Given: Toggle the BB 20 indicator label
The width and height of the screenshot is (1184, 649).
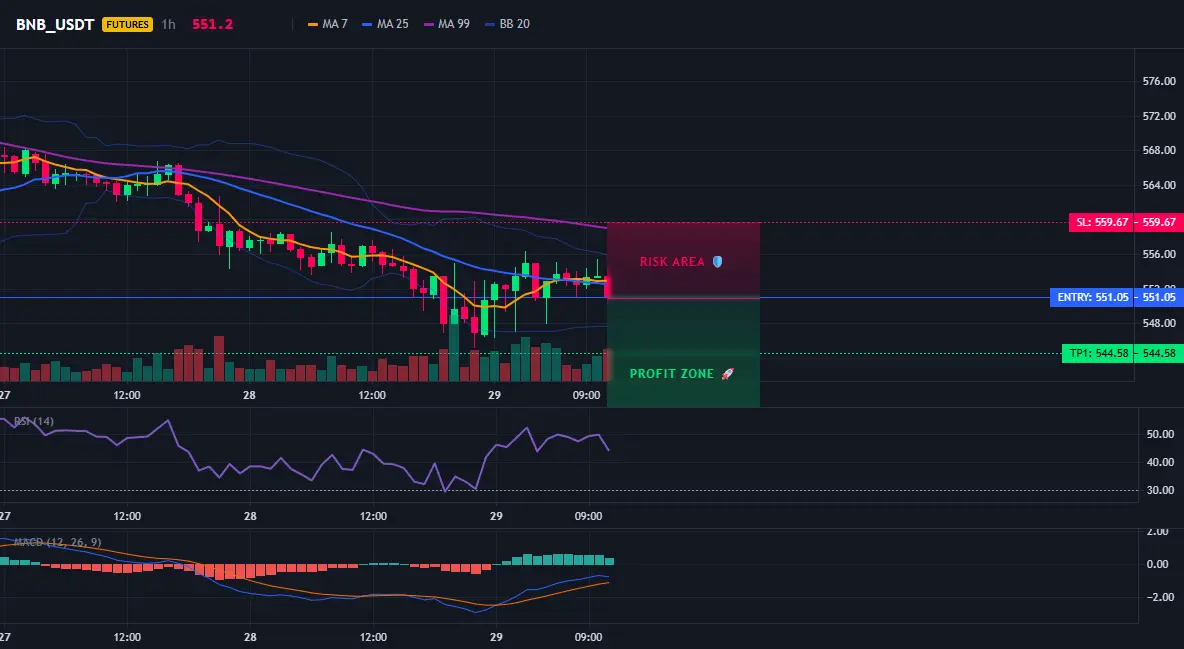Looking at the screenshot, I should coord(514,24).
